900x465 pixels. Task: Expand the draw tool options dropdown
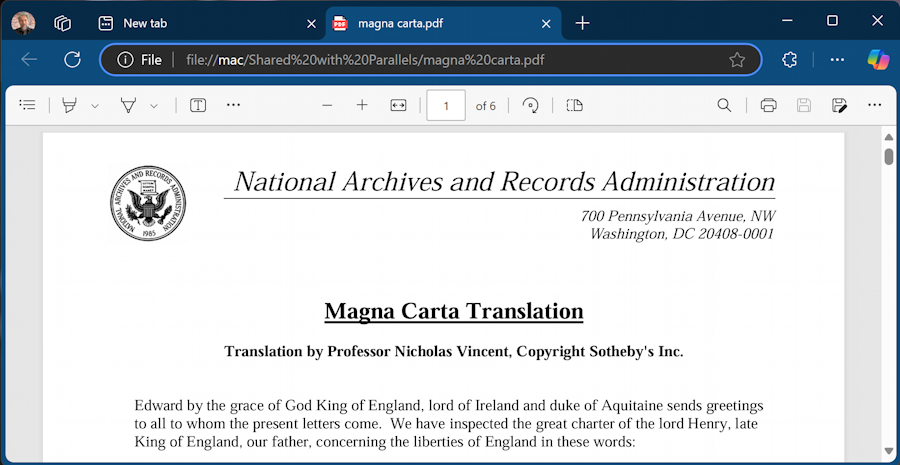point(154,106)
